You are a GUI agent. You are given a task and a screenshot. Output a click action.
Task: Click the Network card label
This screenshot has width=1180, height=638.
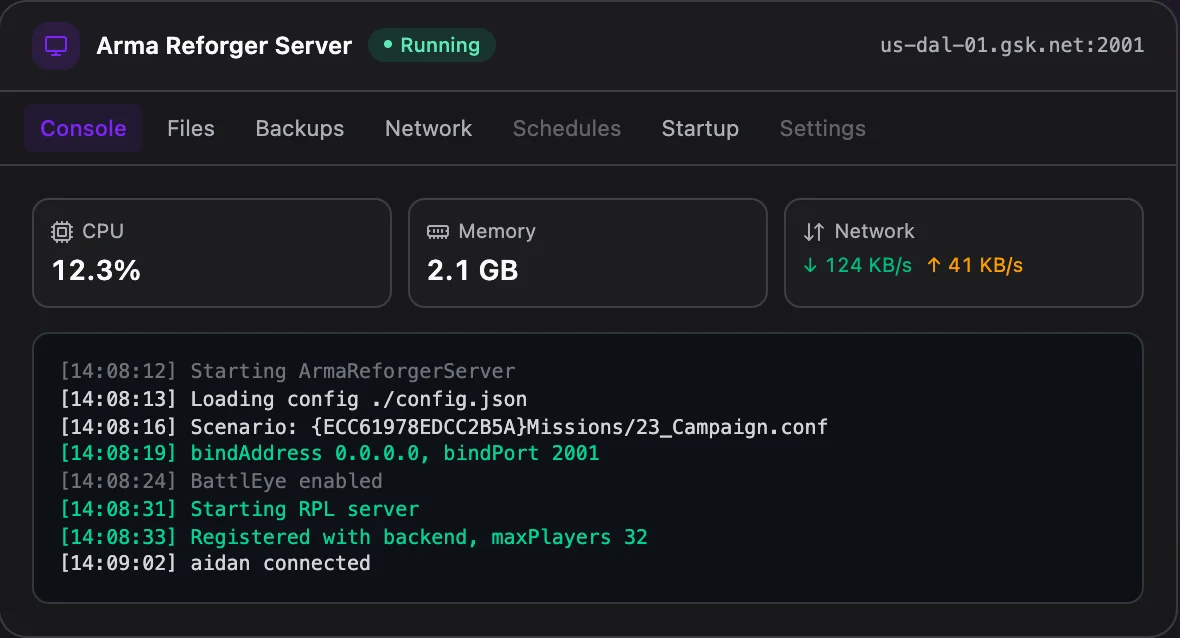click(x=874, y=231)
